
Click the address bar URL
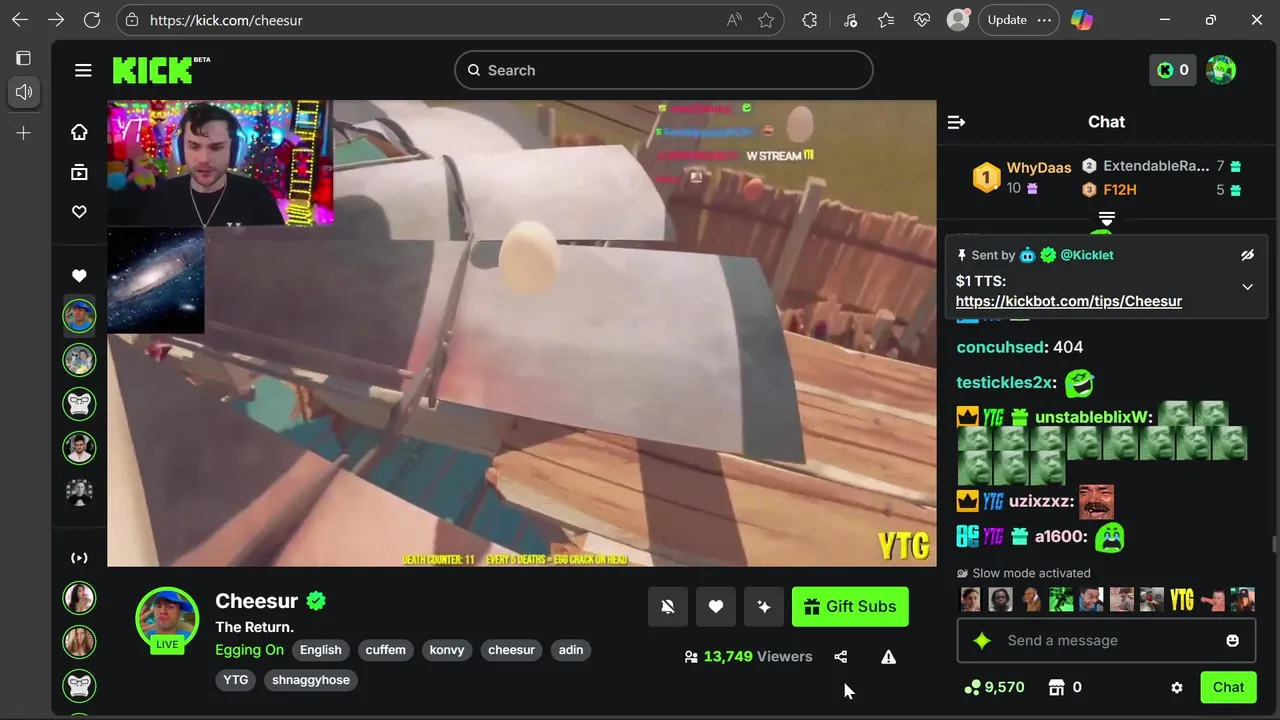click(x=226, y=20)
